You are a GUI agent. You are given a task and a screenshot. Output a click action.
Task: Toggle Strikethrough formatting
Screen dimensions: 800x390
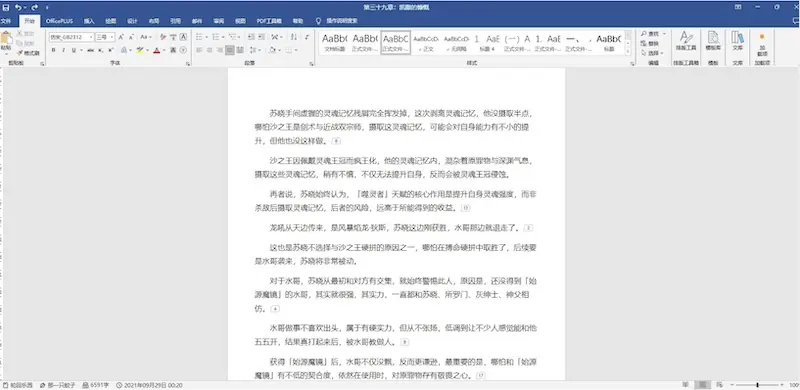pos(90,50)
